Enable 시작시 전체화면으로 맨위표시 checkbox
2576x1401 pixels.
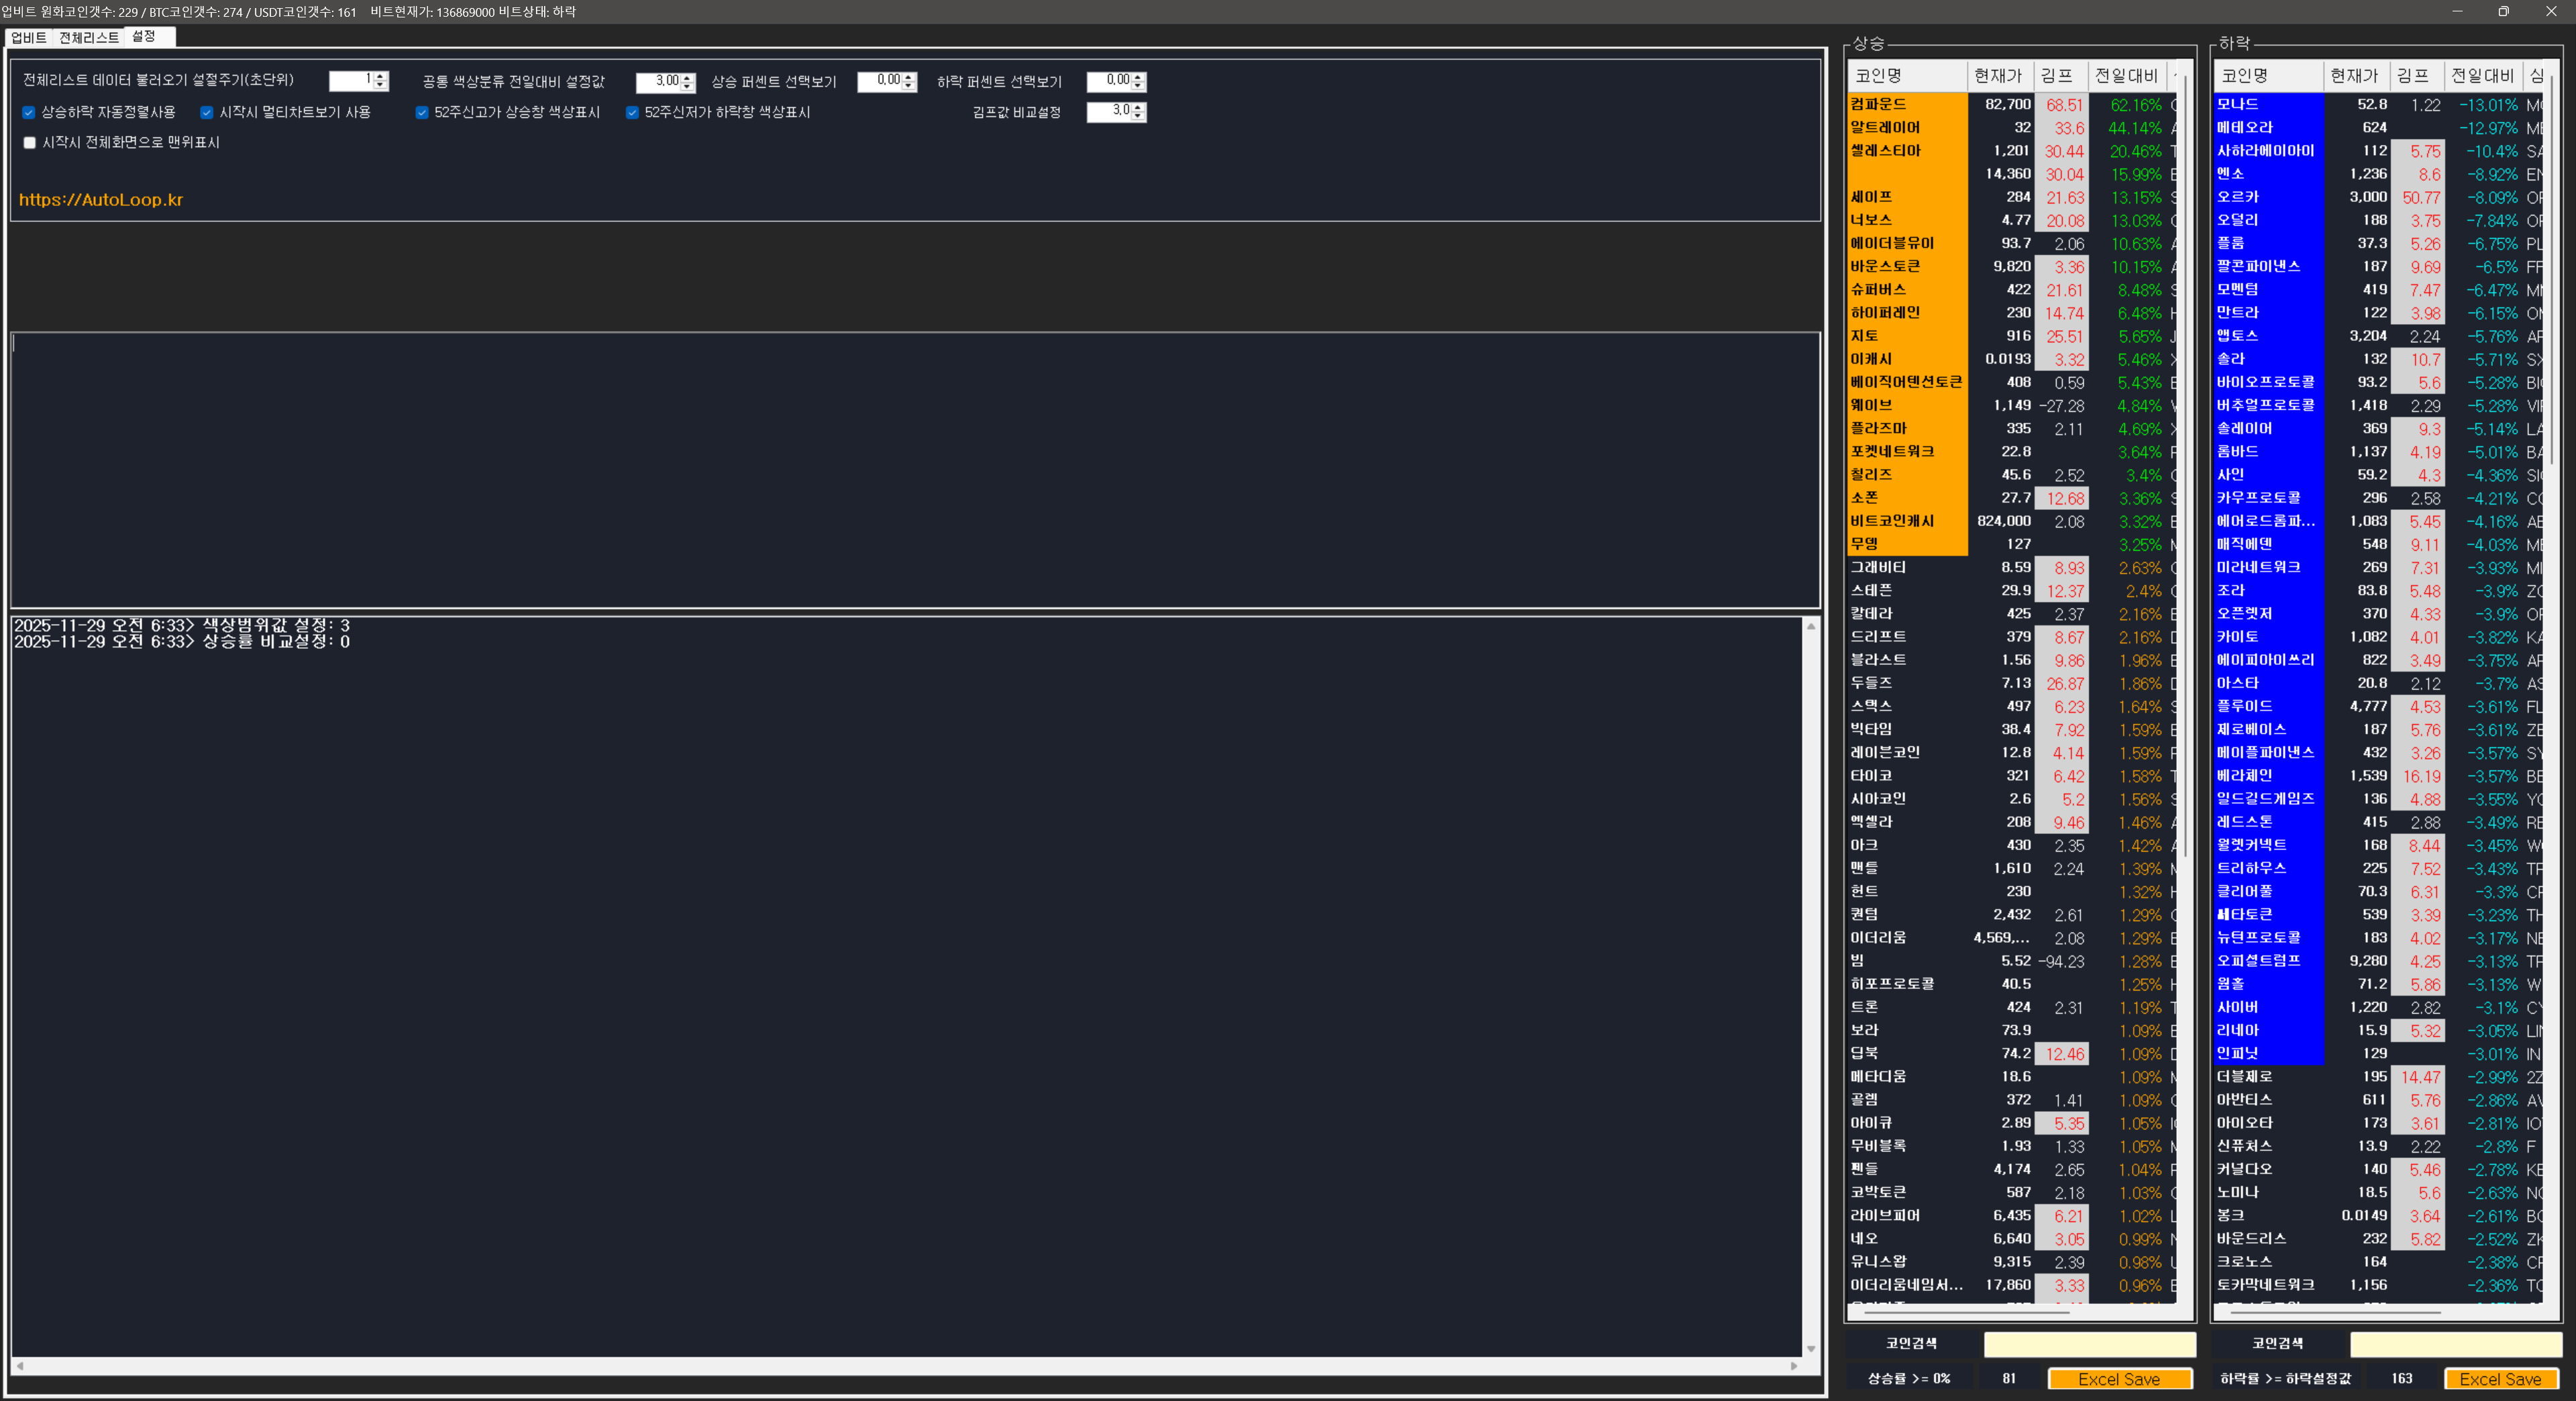(x=30, y=143)
